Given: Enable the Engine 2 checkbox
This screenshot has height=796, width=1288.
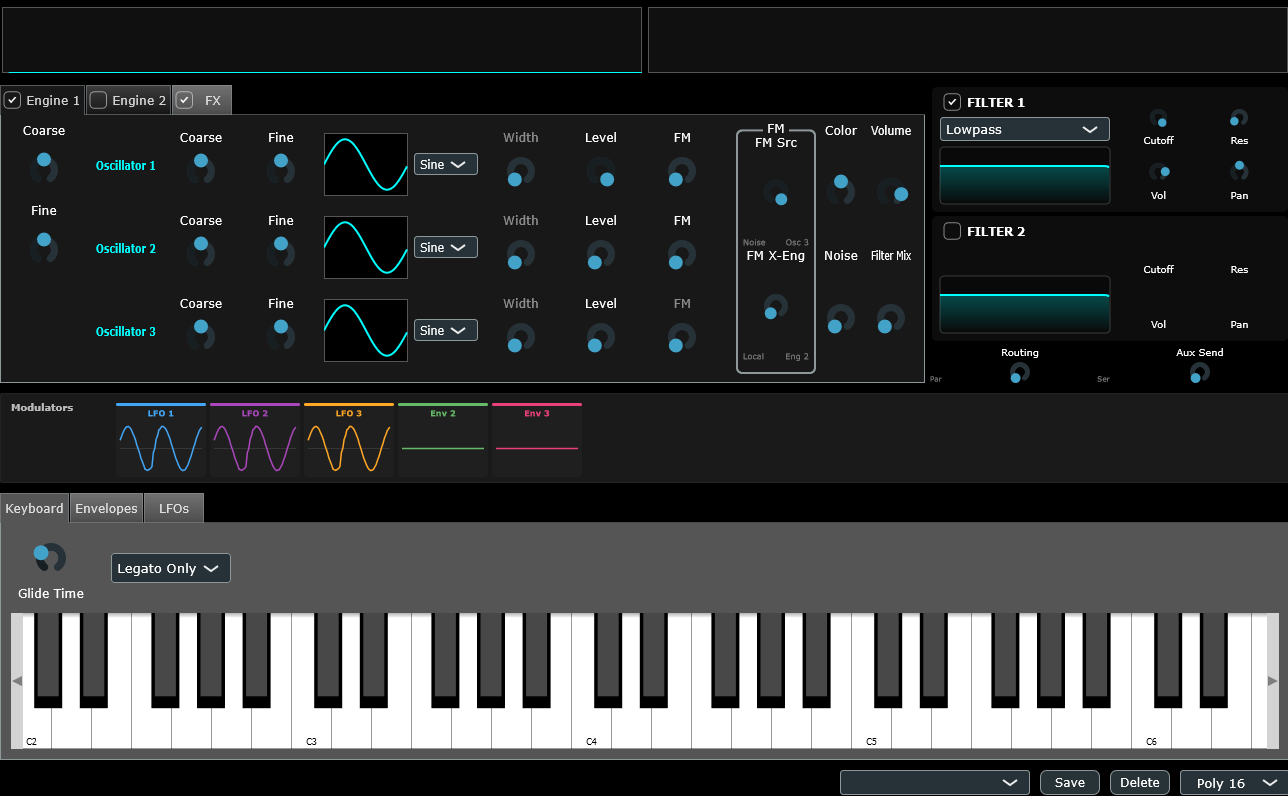Looking at the screenshot, I should (98, 100).
